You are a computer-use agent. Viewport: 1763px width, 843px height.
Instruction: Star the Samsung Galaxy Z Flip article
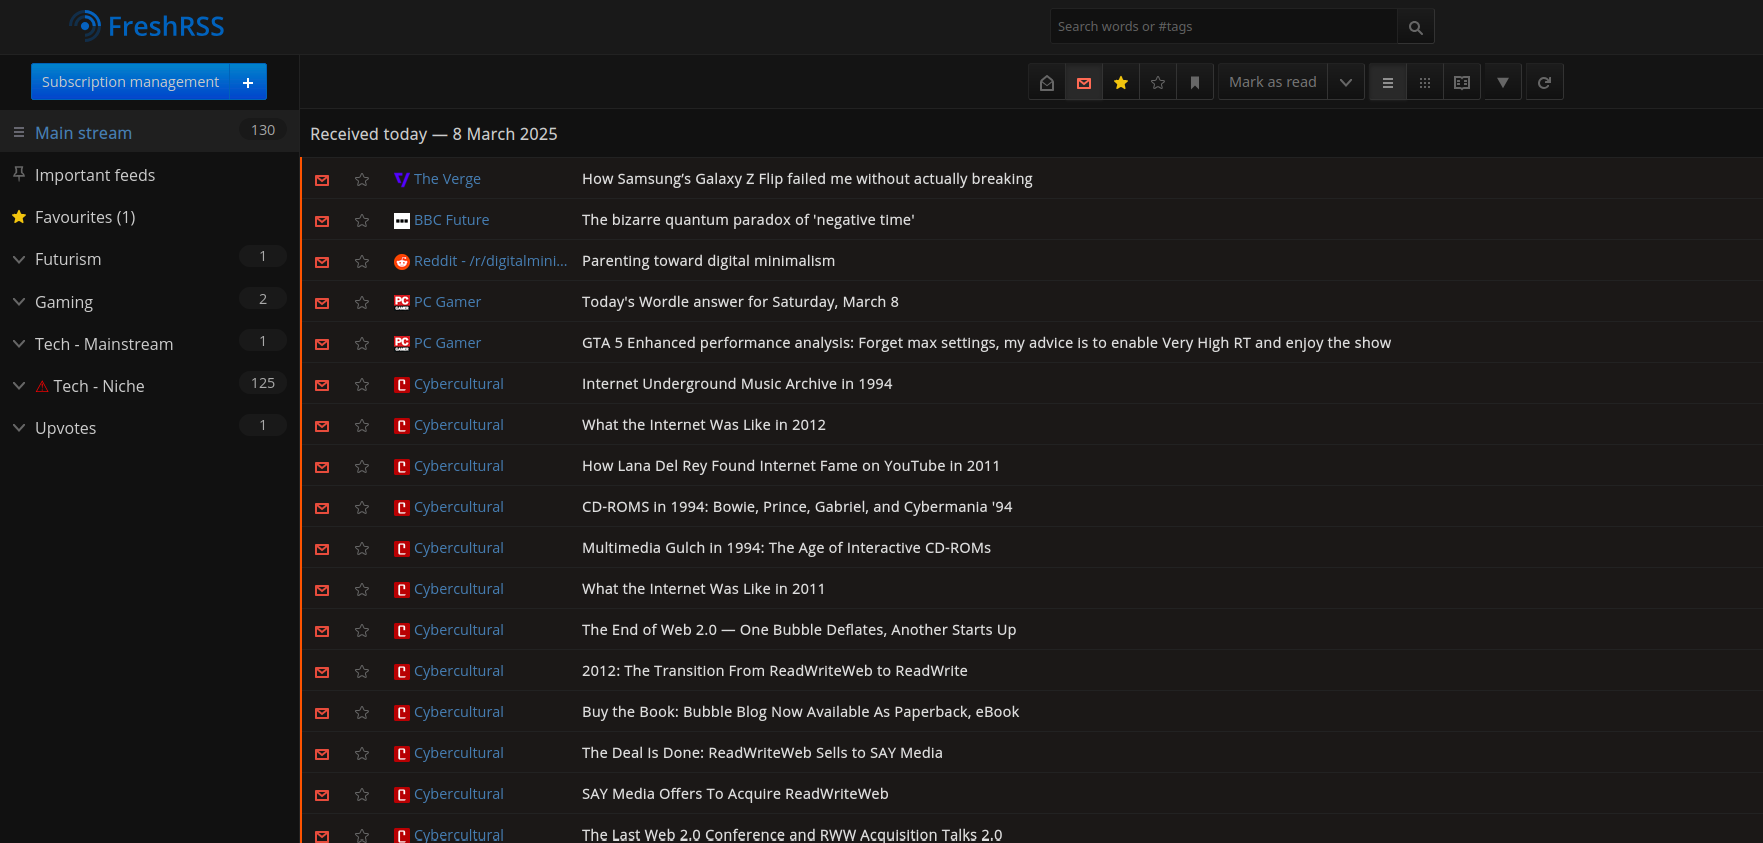(x=362, y=180)
